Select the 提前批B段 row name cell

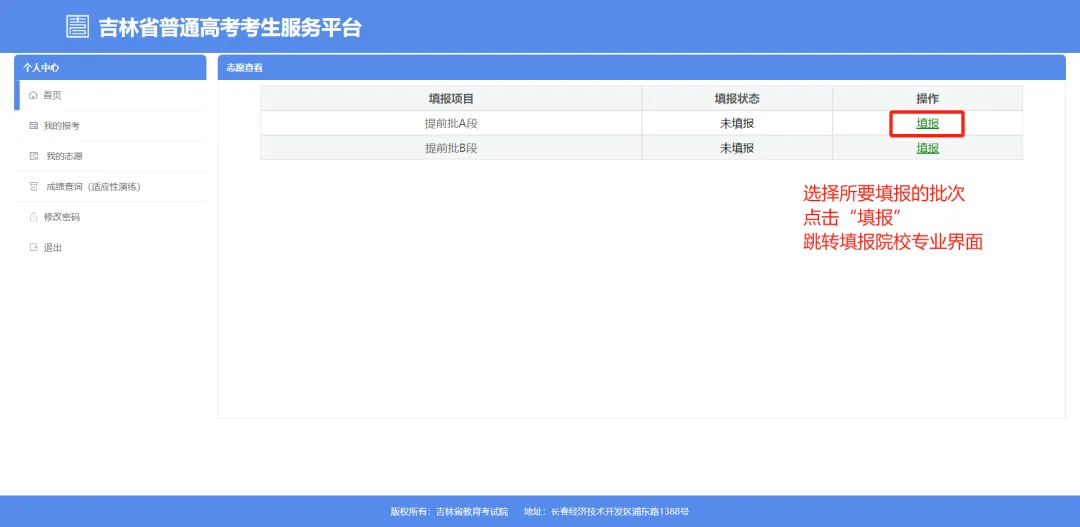point(451,148)
